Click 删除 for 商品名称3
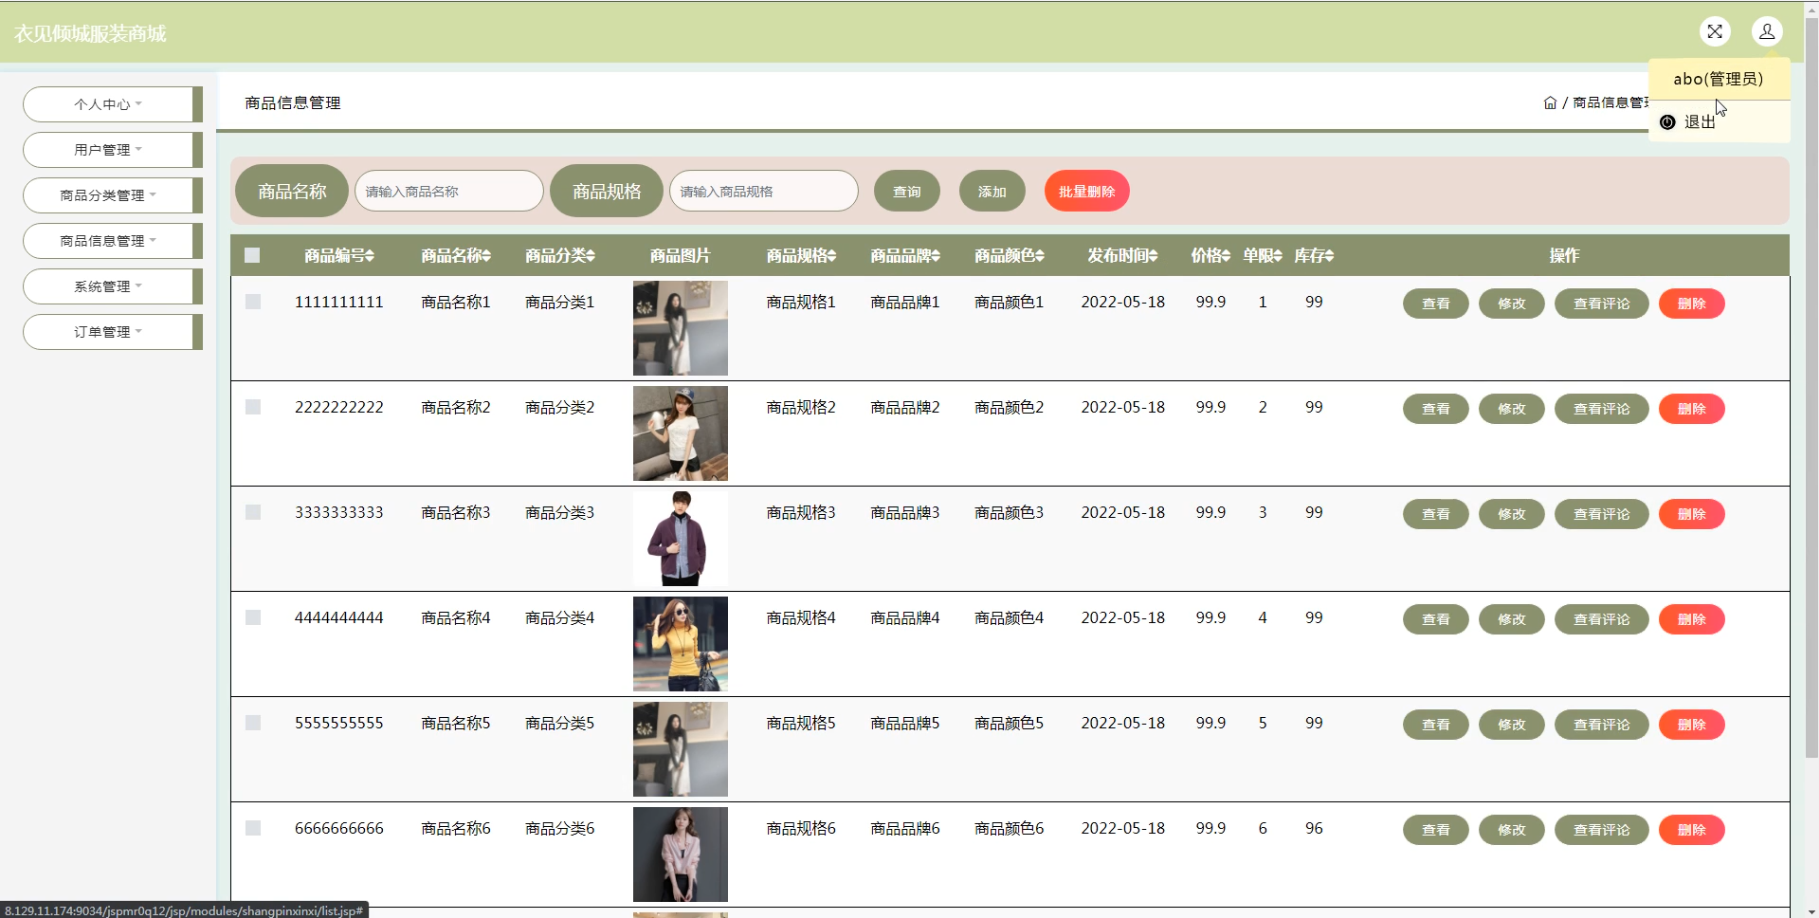 (1692, 514)
